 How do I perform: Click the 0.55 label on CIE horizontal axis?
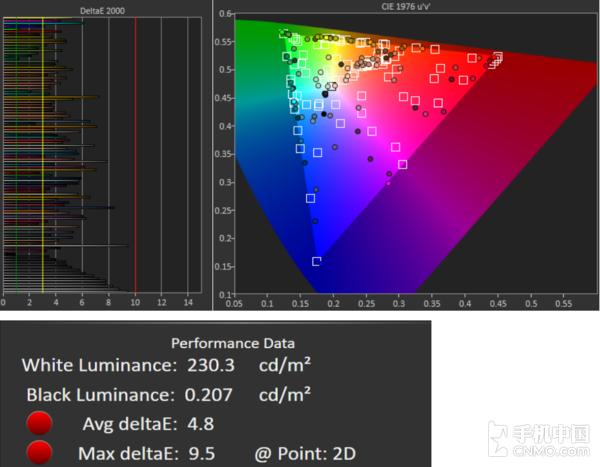tap(564, 301)
